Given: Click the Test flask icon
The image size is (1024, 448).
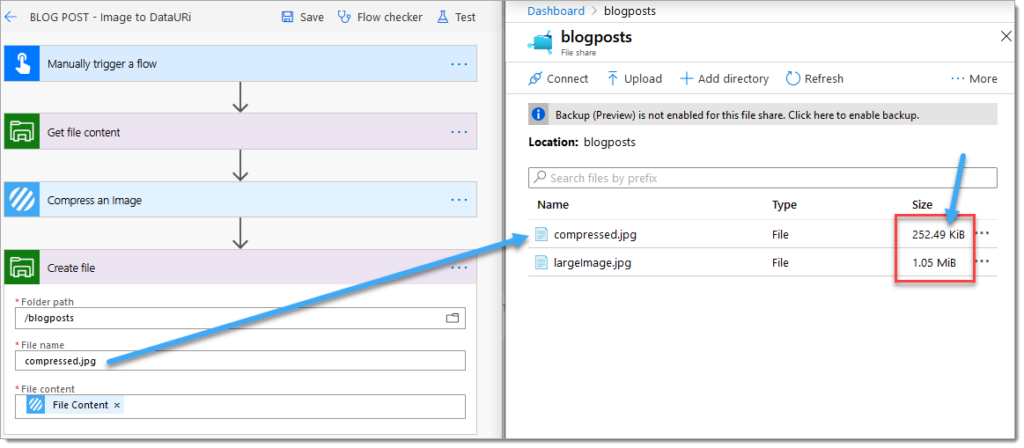Looking at the screenshot, I should click(443, 17).
